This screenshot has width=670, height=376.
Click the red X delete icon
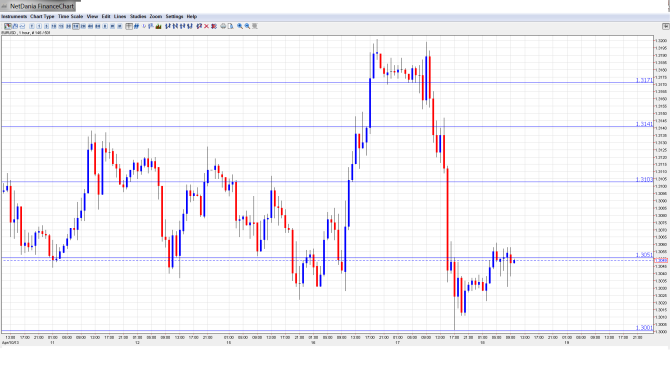(206, 26)
